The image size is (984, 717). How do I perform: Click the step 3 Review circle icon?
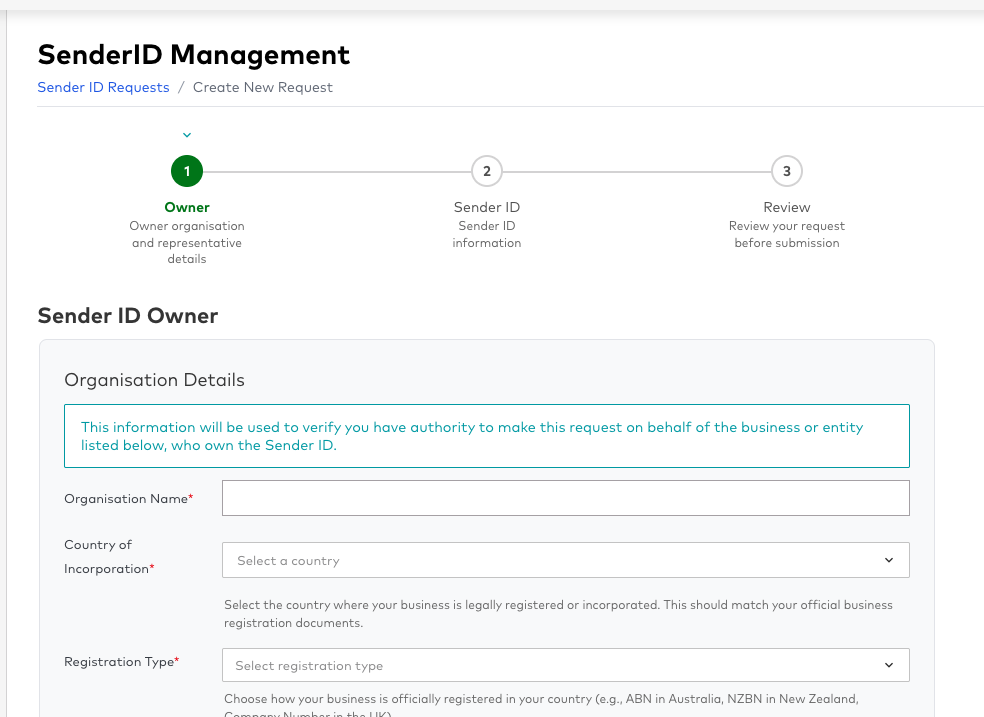point(787,171)
